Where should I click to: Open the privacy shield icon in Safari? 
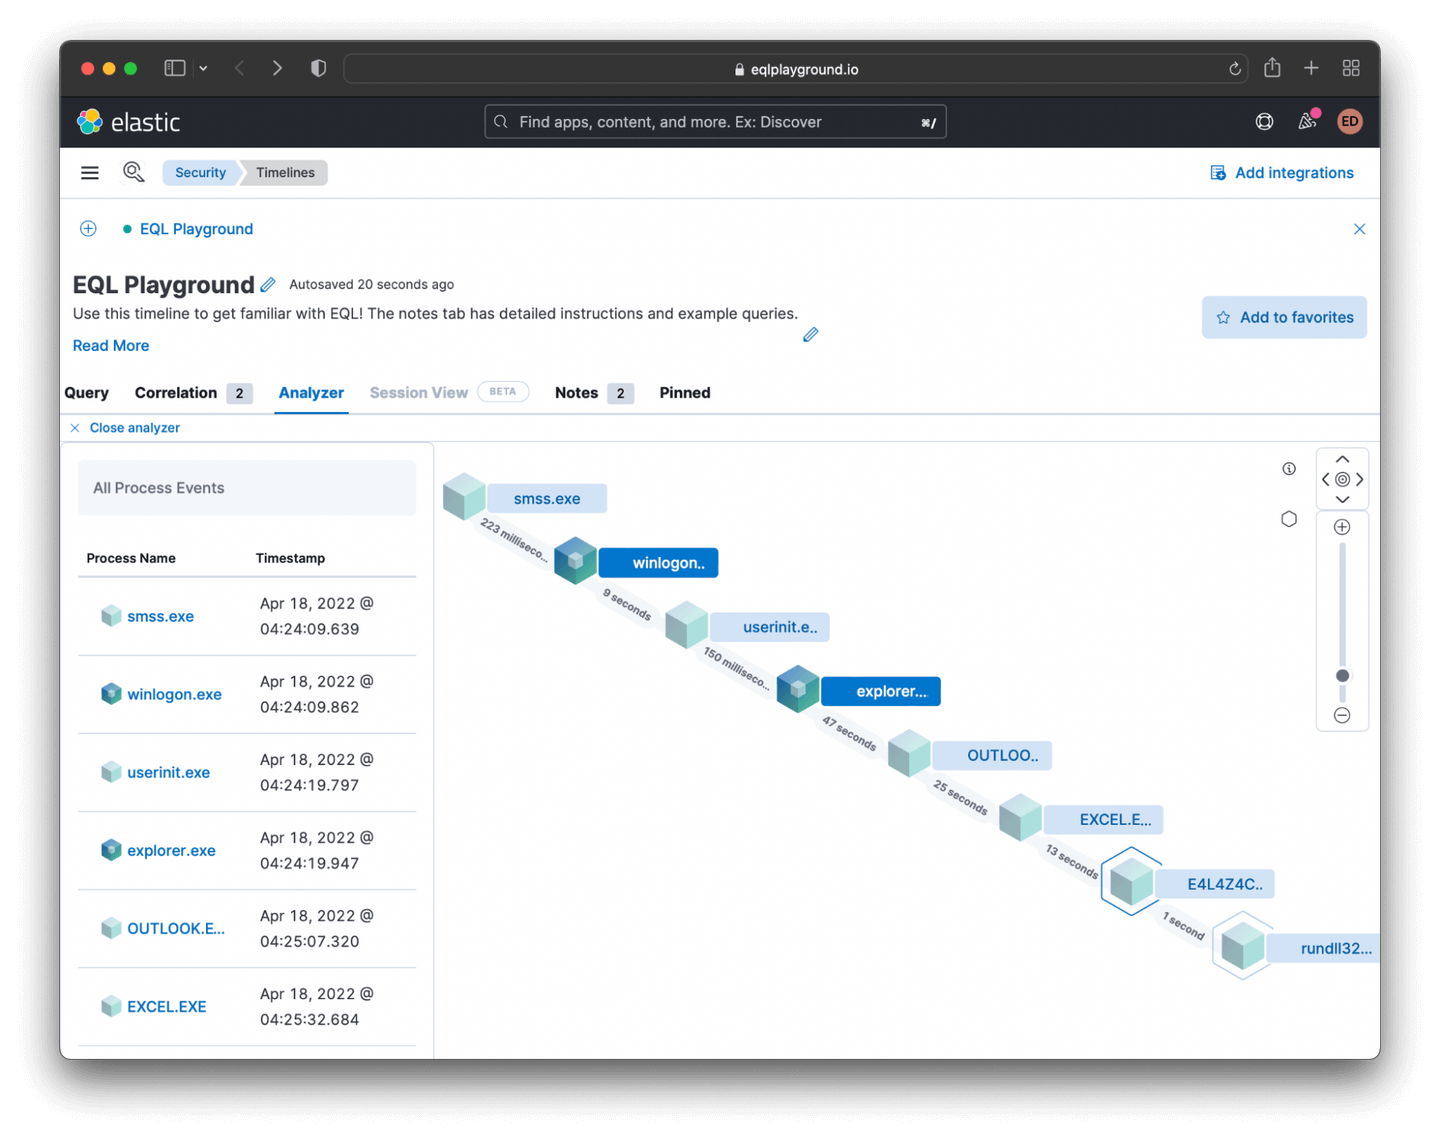point(318,68)
